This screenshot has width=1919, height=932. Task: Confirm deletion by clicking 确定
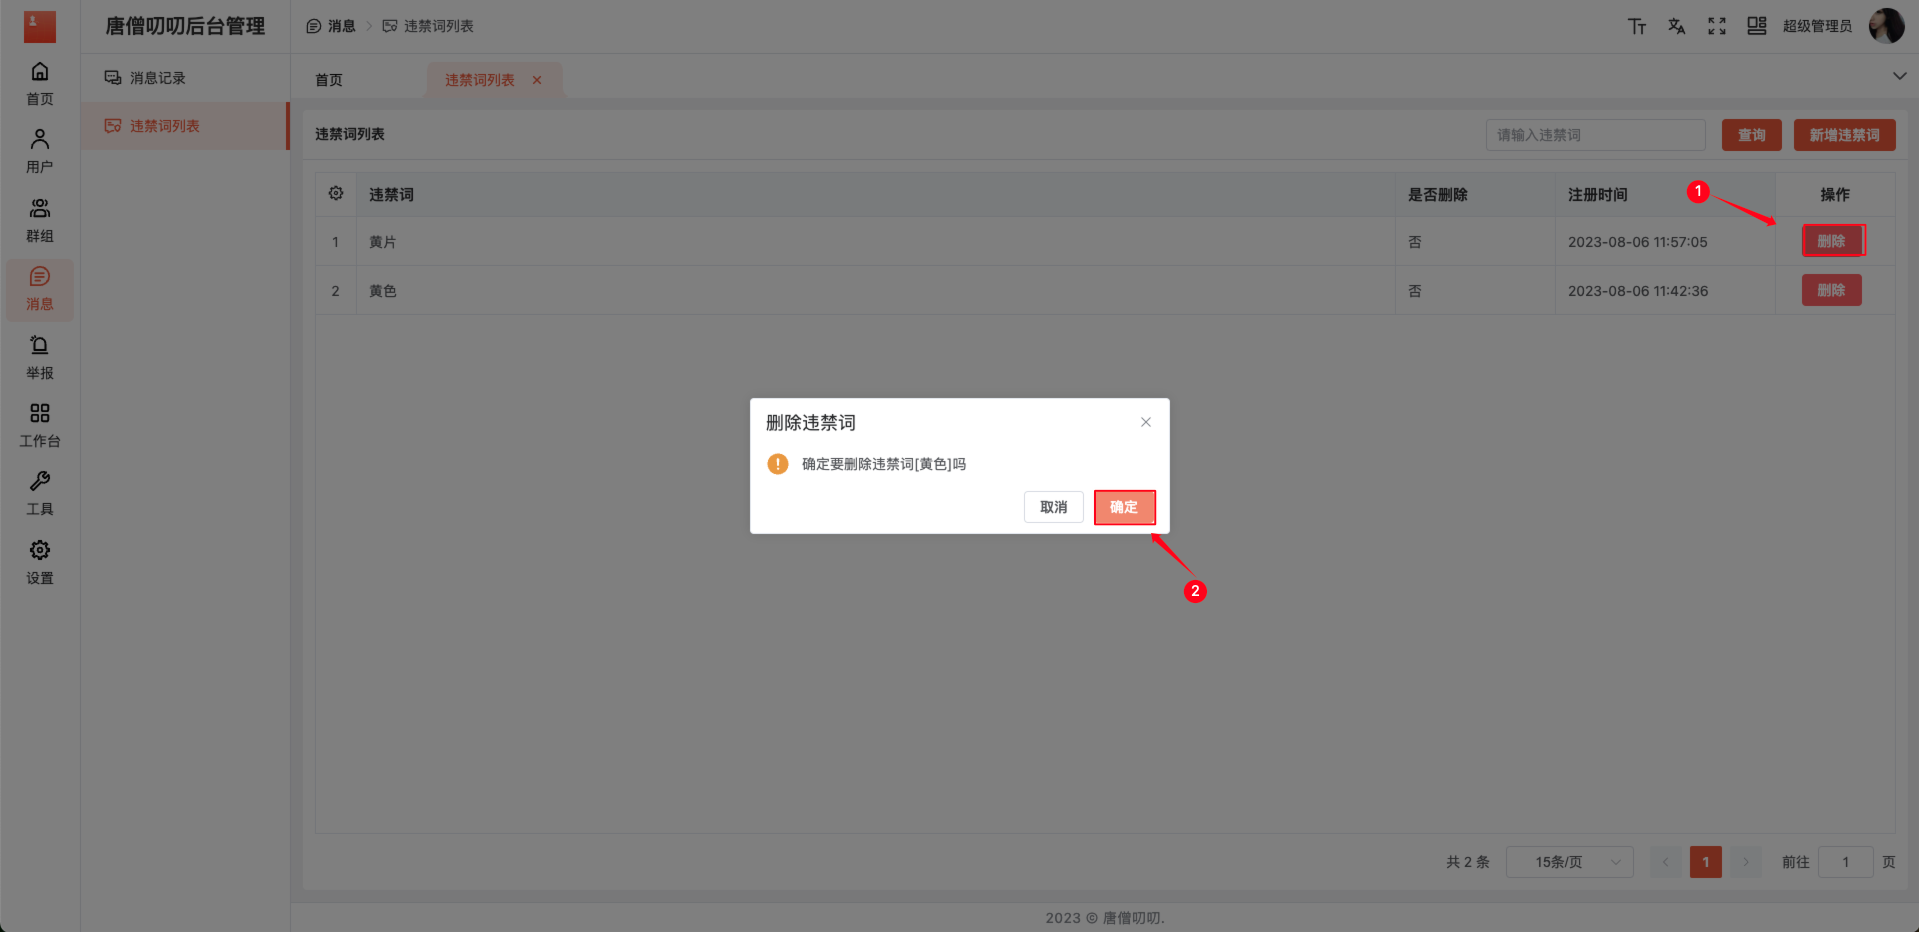coord(1124,507)
